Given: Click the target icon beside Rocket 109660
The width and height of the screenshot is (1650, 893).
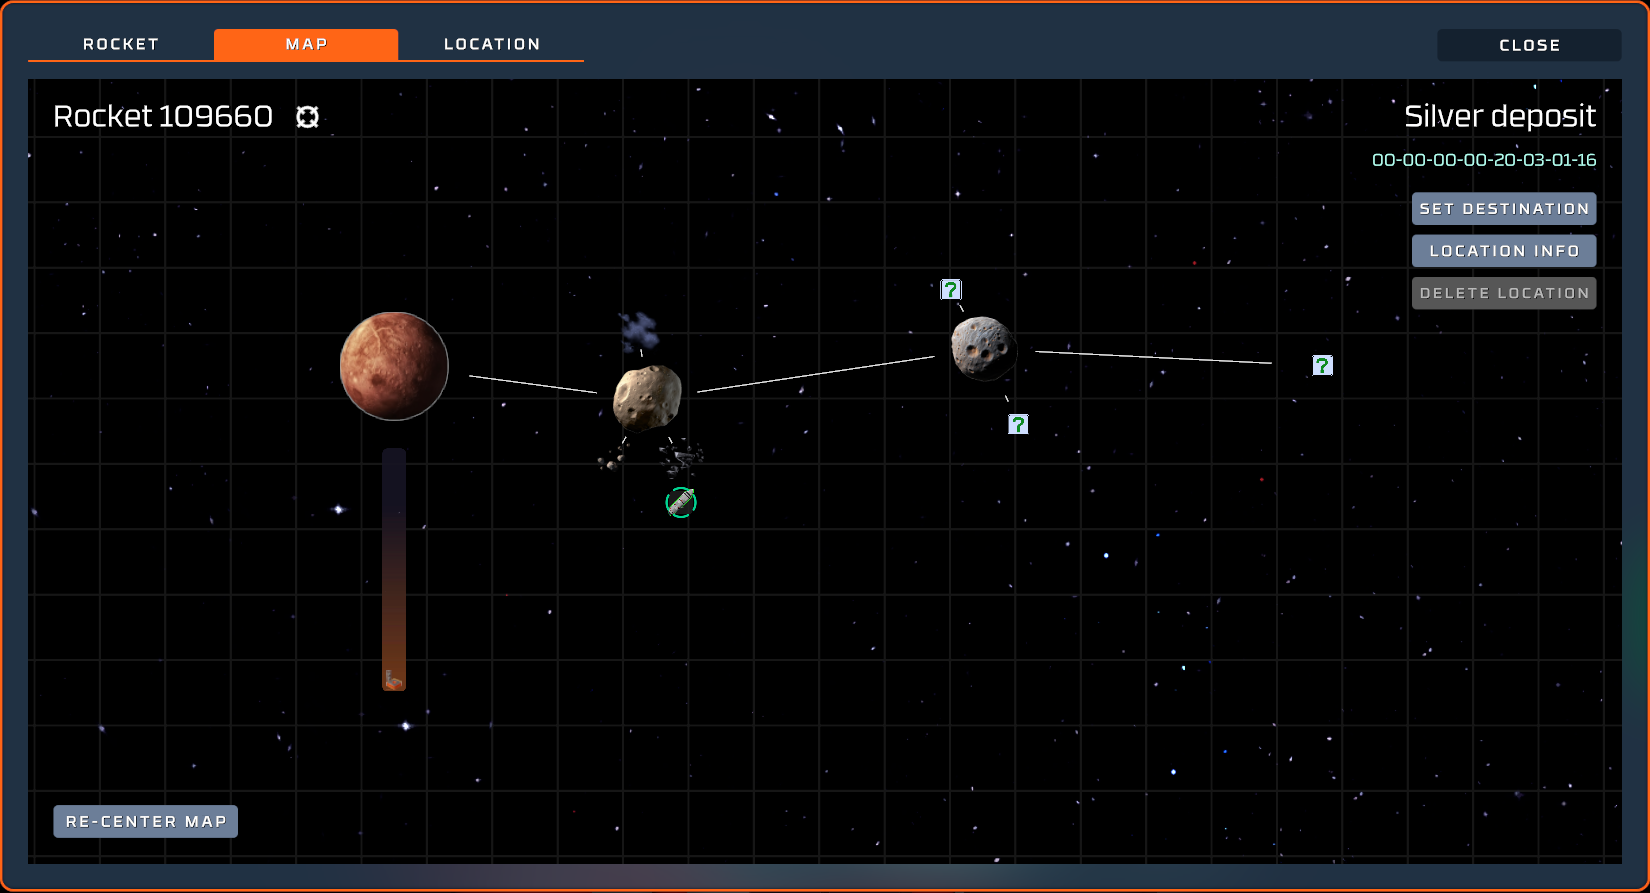Looking at the screenshot, I should coord(307,117).
